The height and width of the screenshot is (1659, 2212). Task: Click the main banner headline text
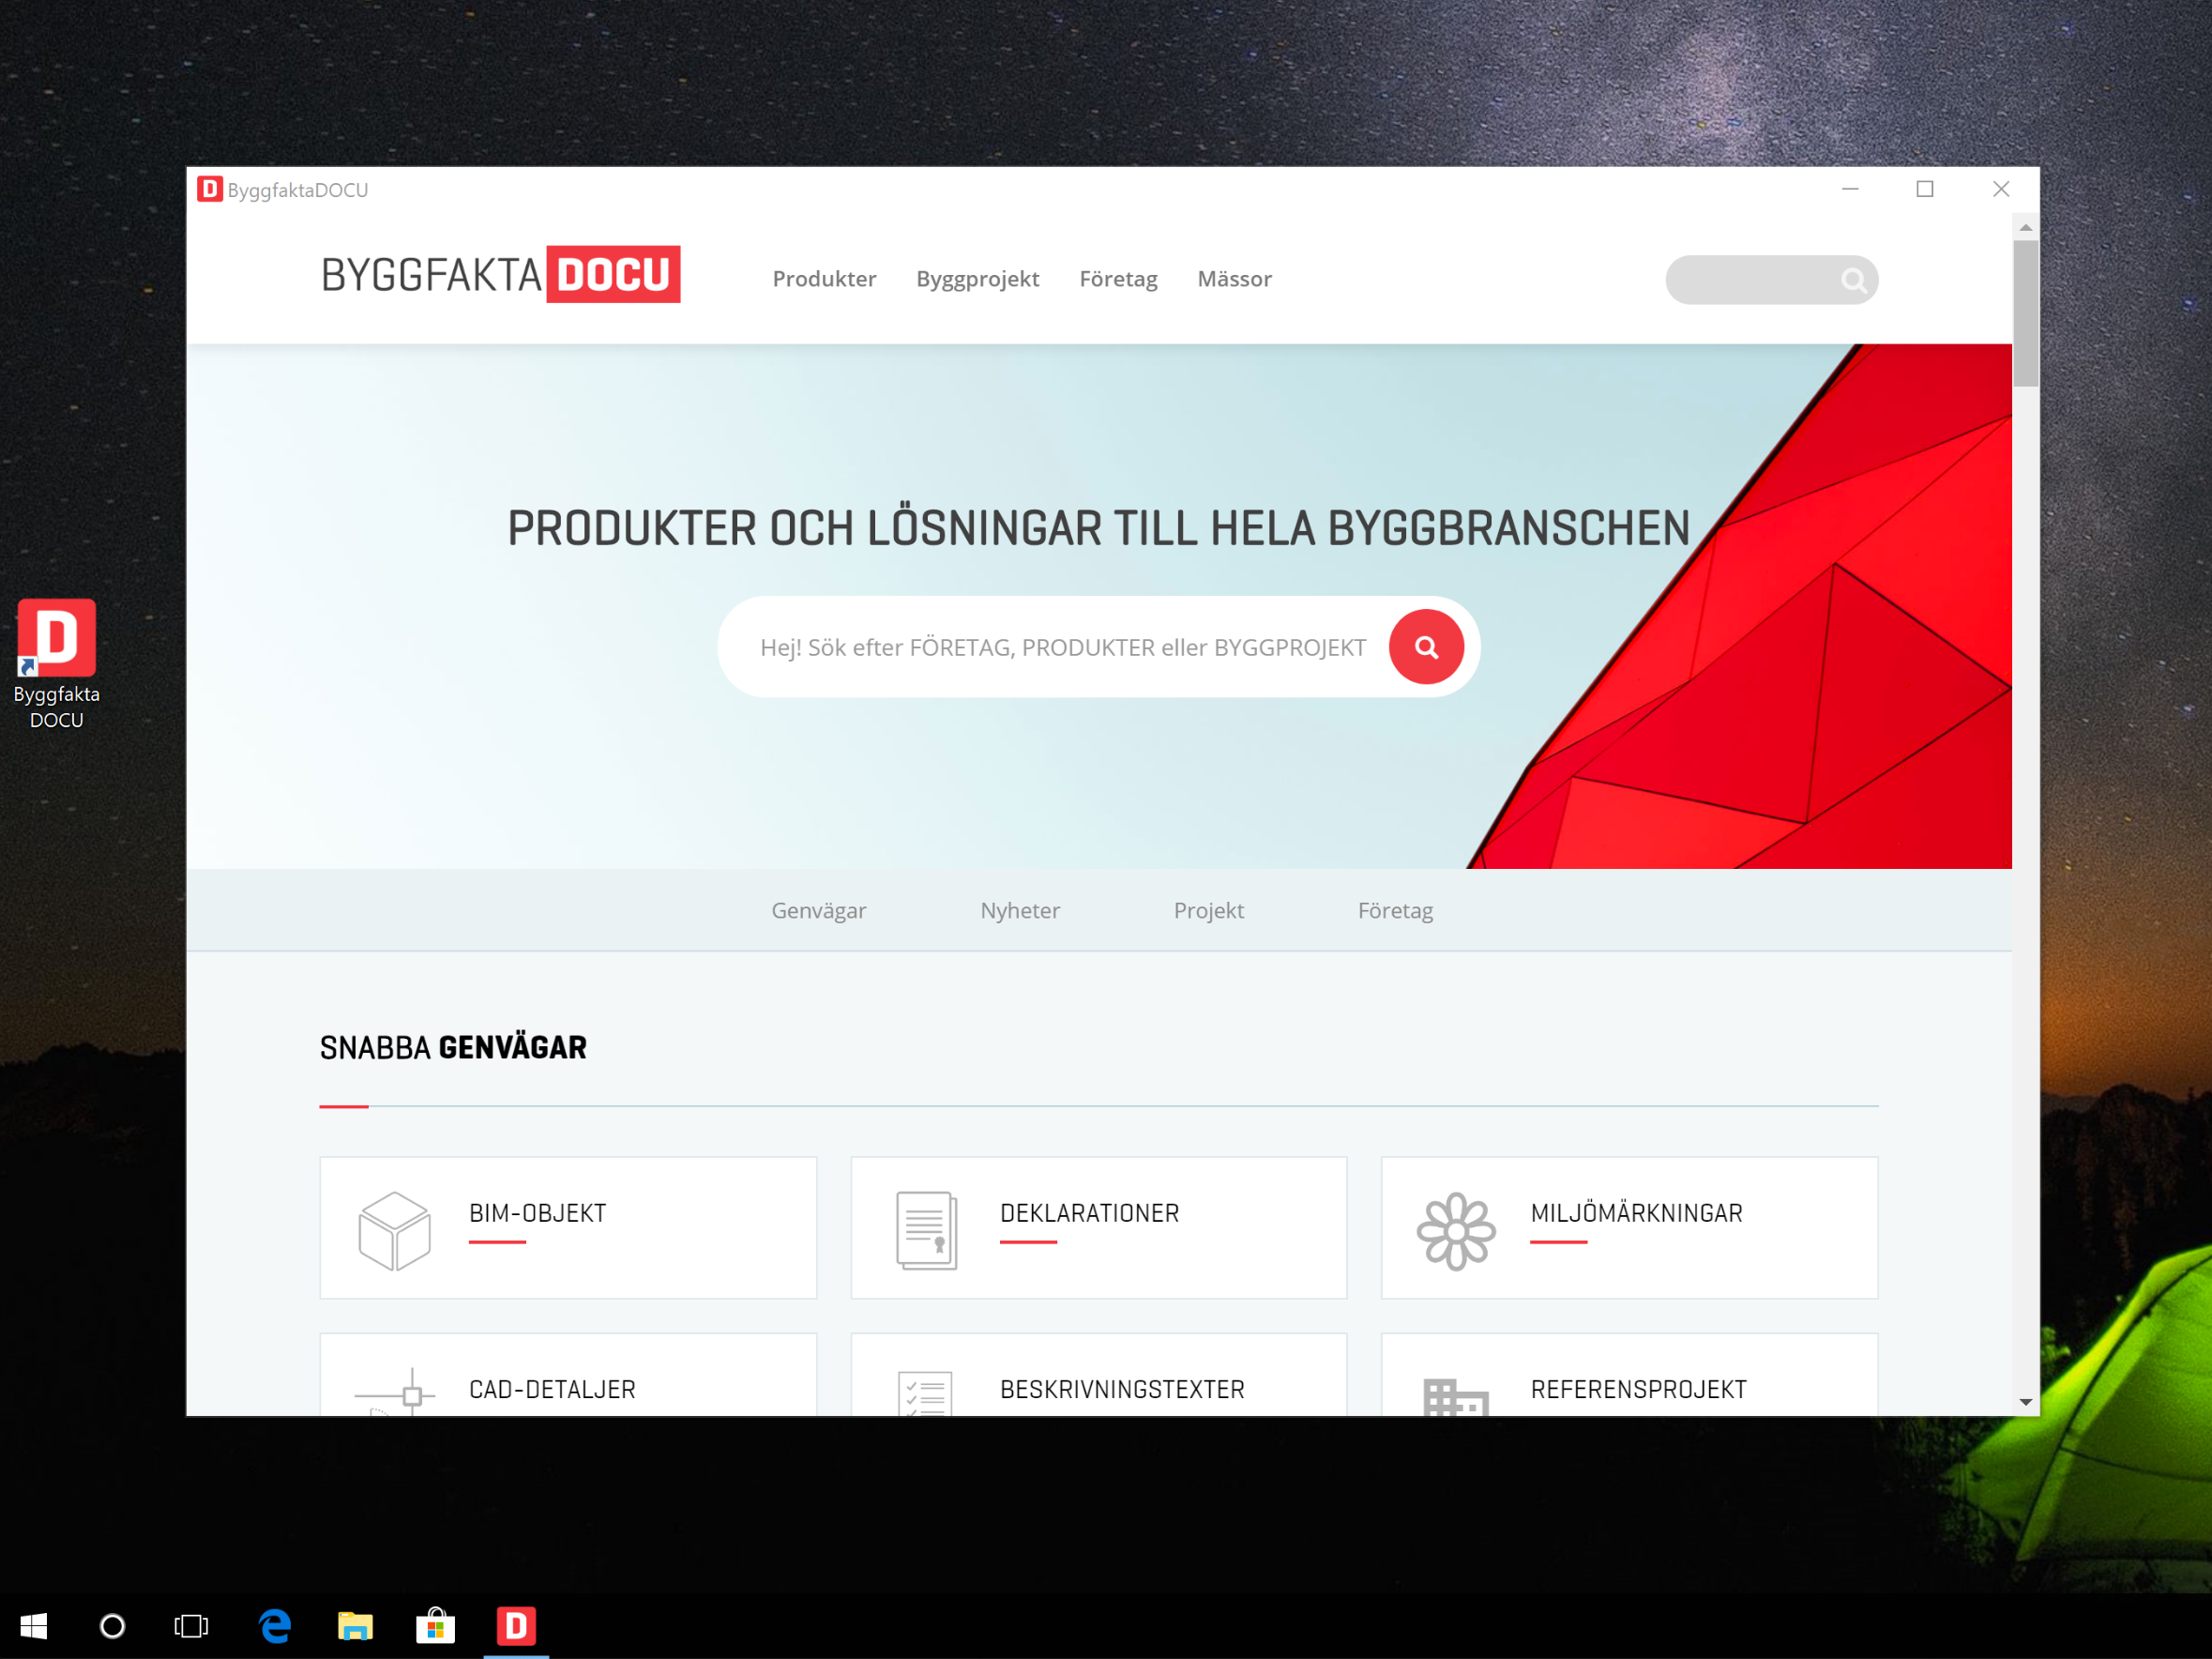(1098, 528)
